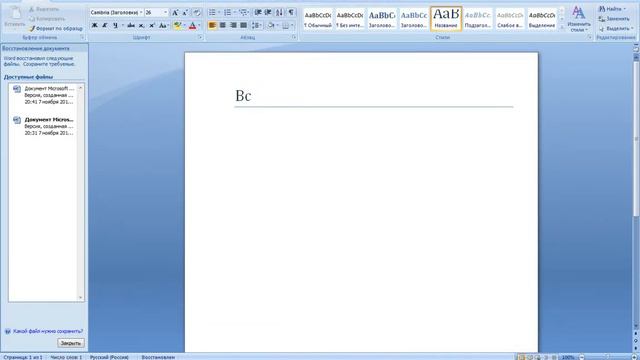Click the shading paint bucket icon
This screenshot has height=360, width=640.
point(271,25)
